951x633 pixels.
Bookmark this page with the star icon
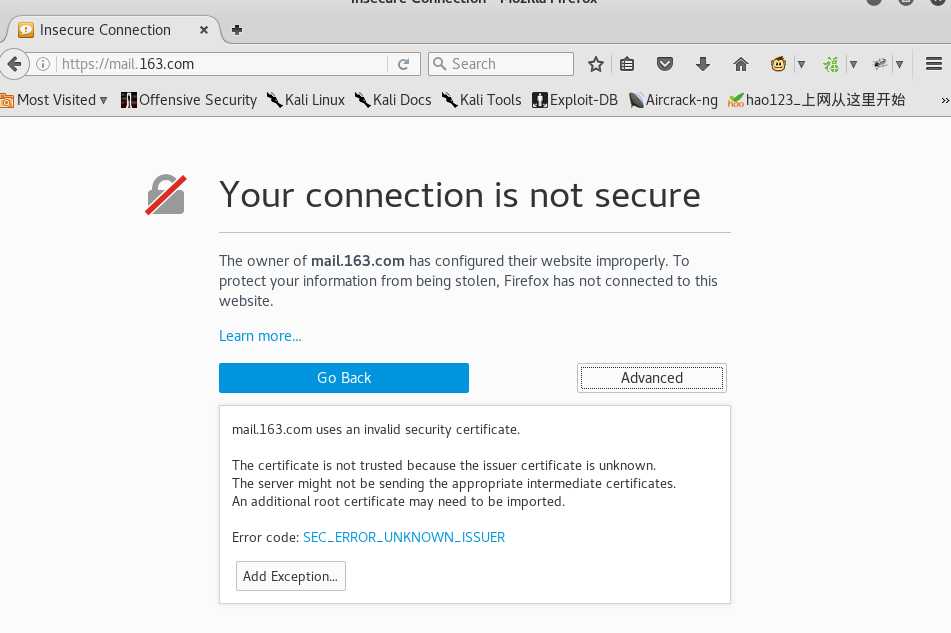click(x=596, y=64)
